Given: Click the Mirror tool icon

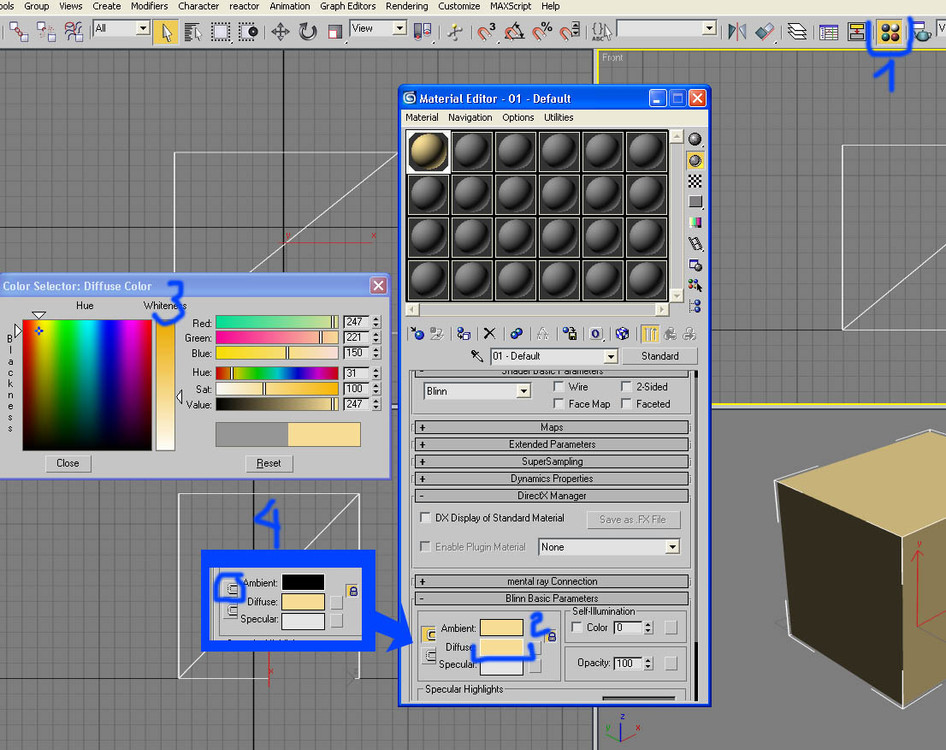Looking at the screenshot, I should 737,32.
